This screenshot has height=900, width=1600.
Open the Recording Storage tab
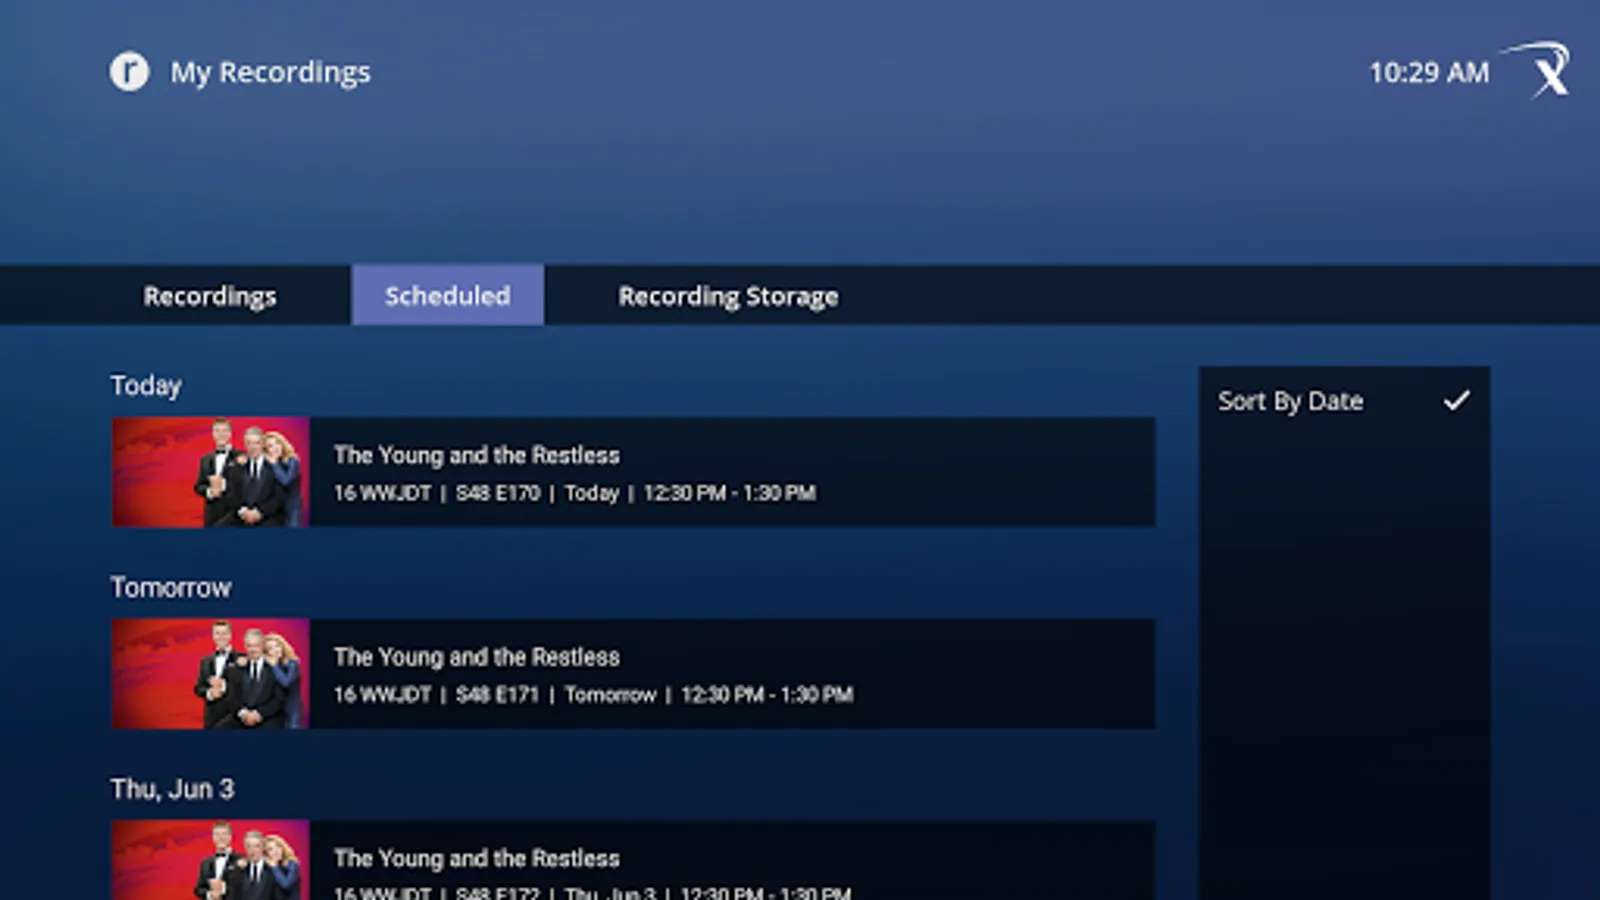pos(728,296)
